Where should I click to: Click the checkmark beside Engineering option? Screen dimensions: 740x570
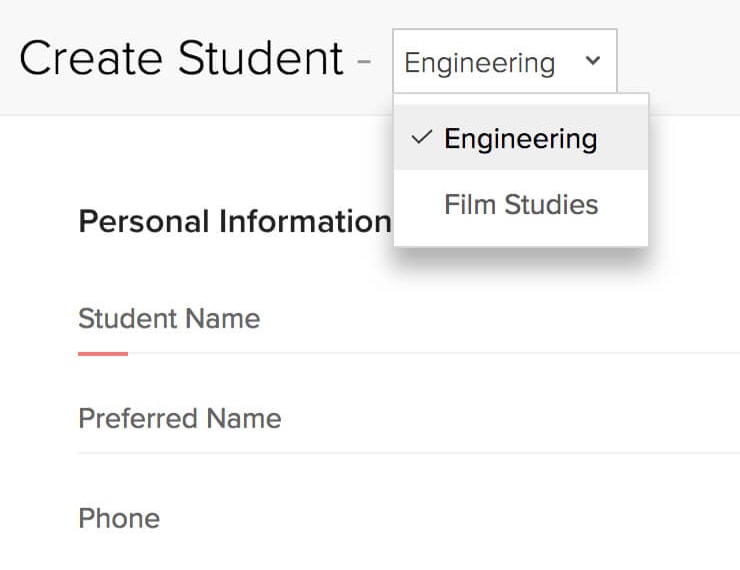click(x=421, y=137)
